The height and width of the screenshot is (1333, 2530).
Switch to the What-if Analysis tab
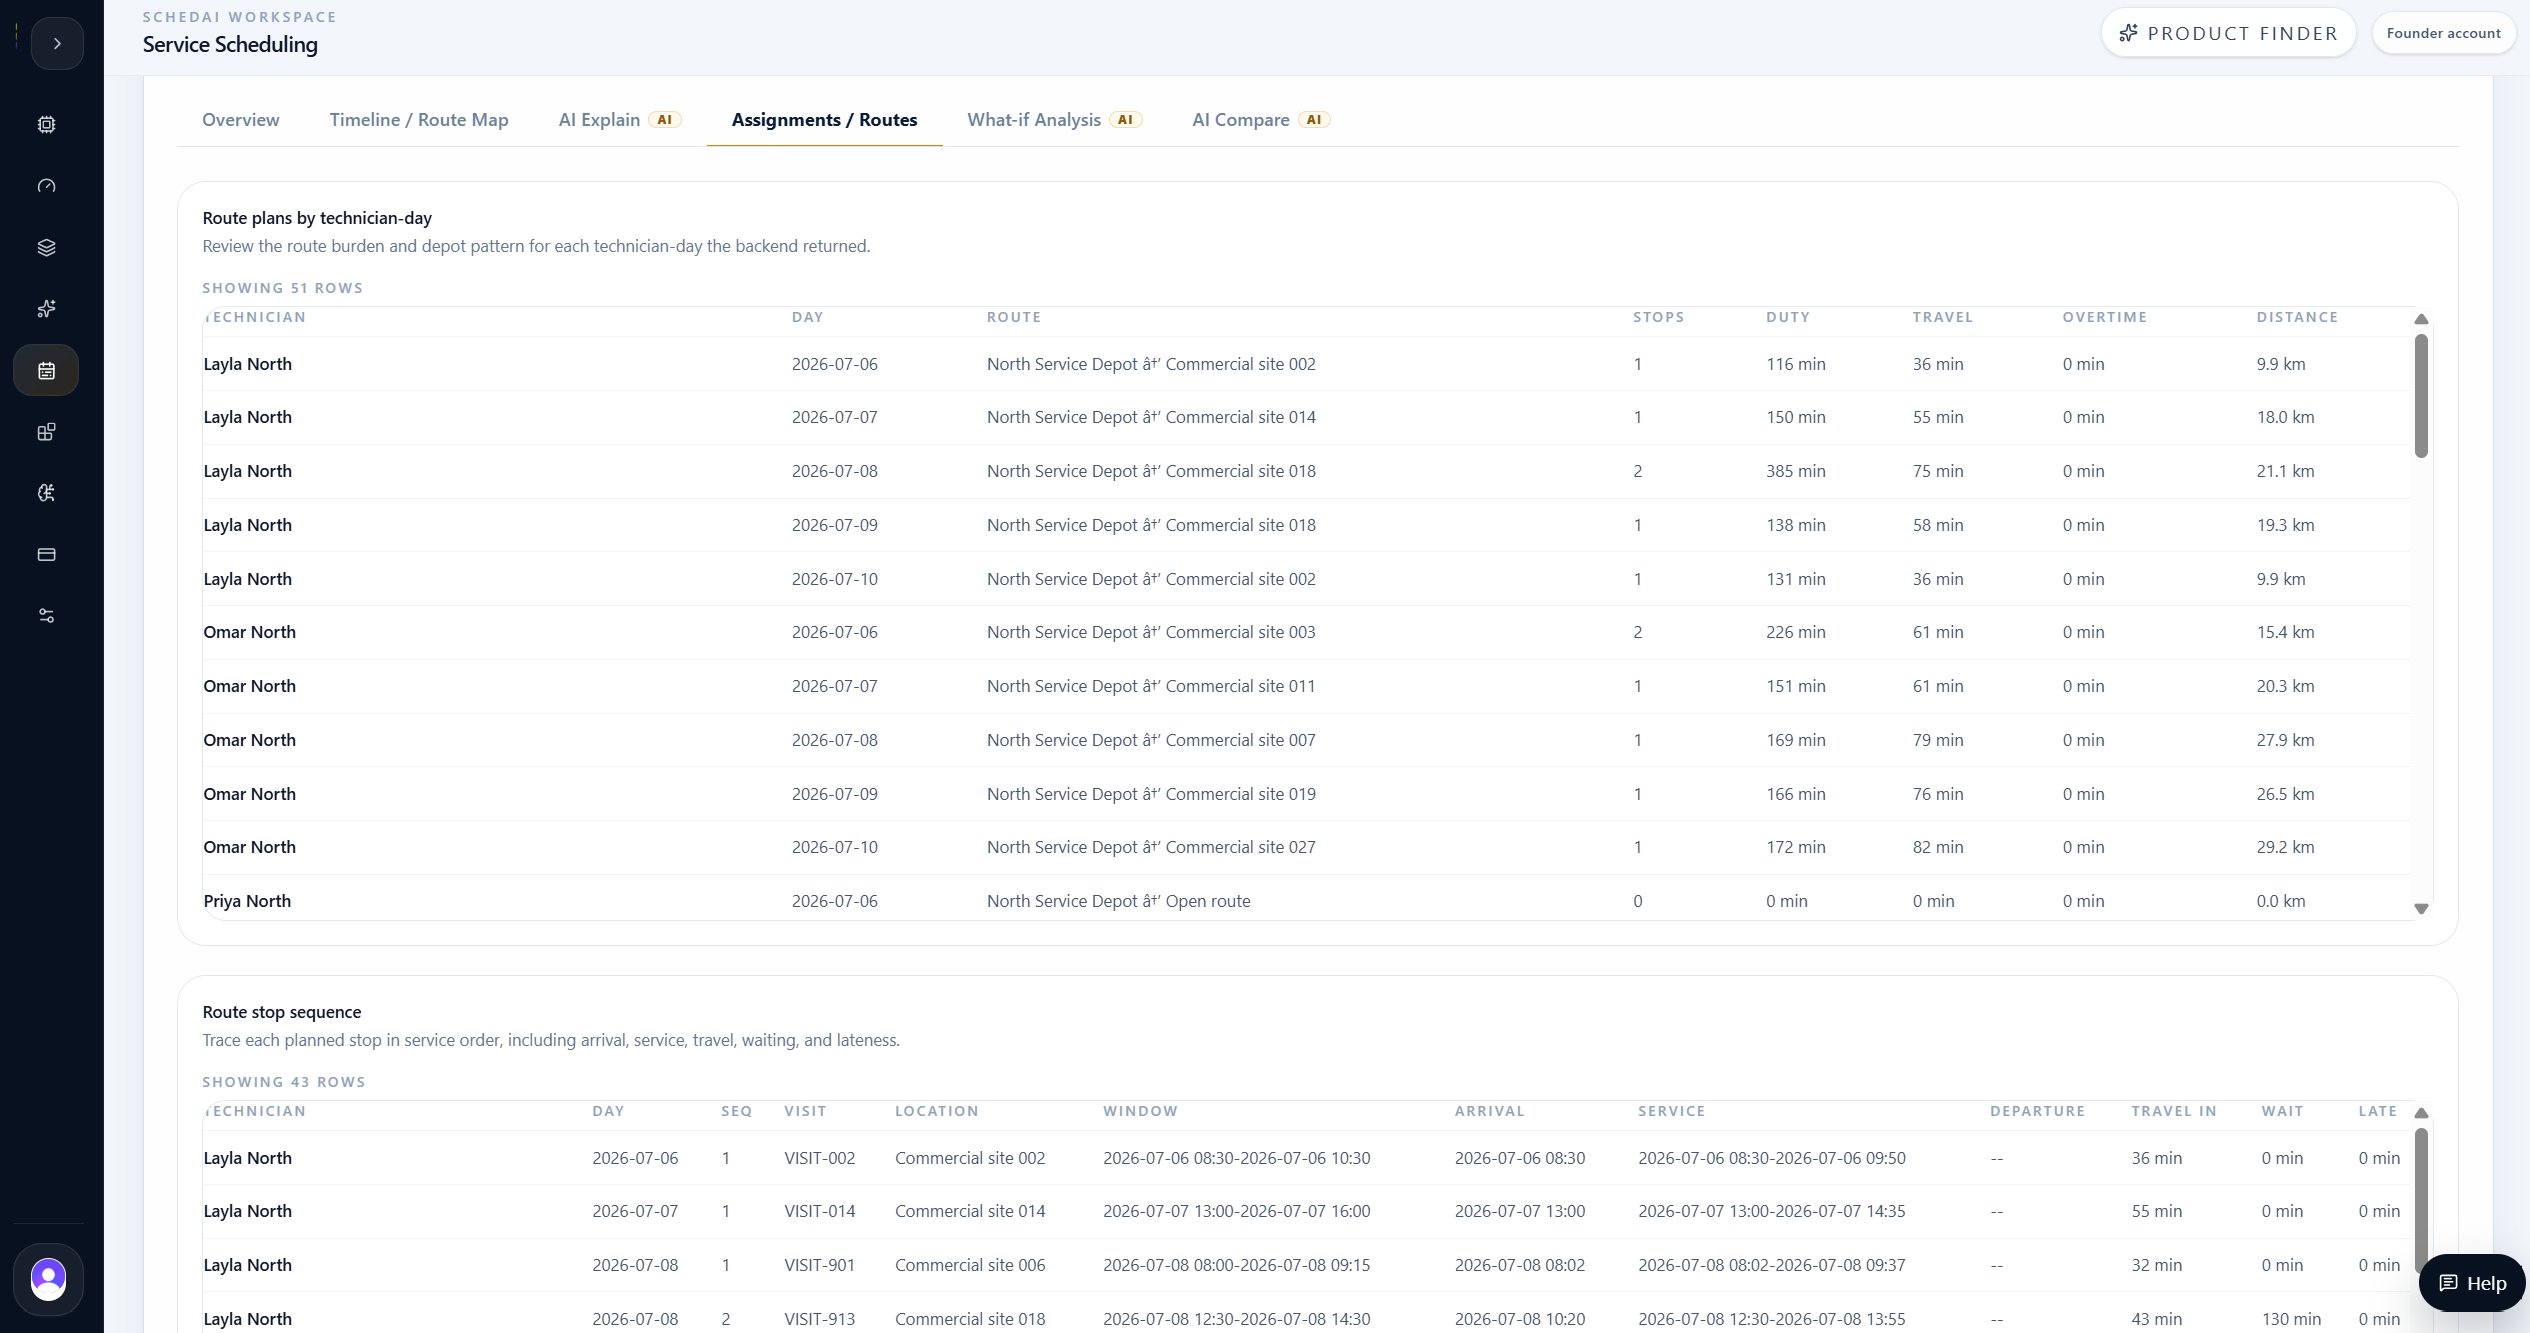pyautogui.click(x=1054, y=120)
